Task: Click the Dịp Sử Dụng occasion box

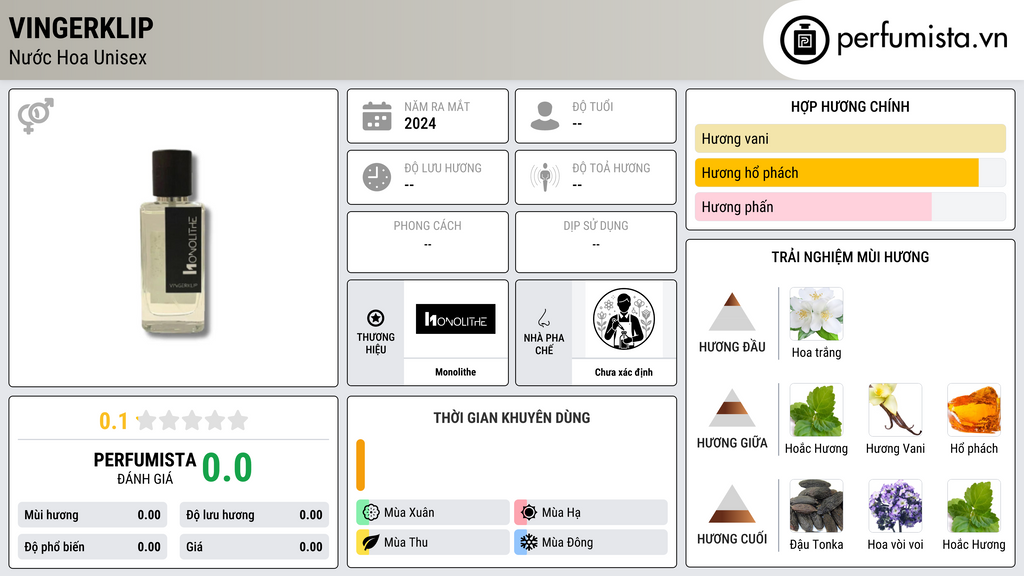Action: 596,242
